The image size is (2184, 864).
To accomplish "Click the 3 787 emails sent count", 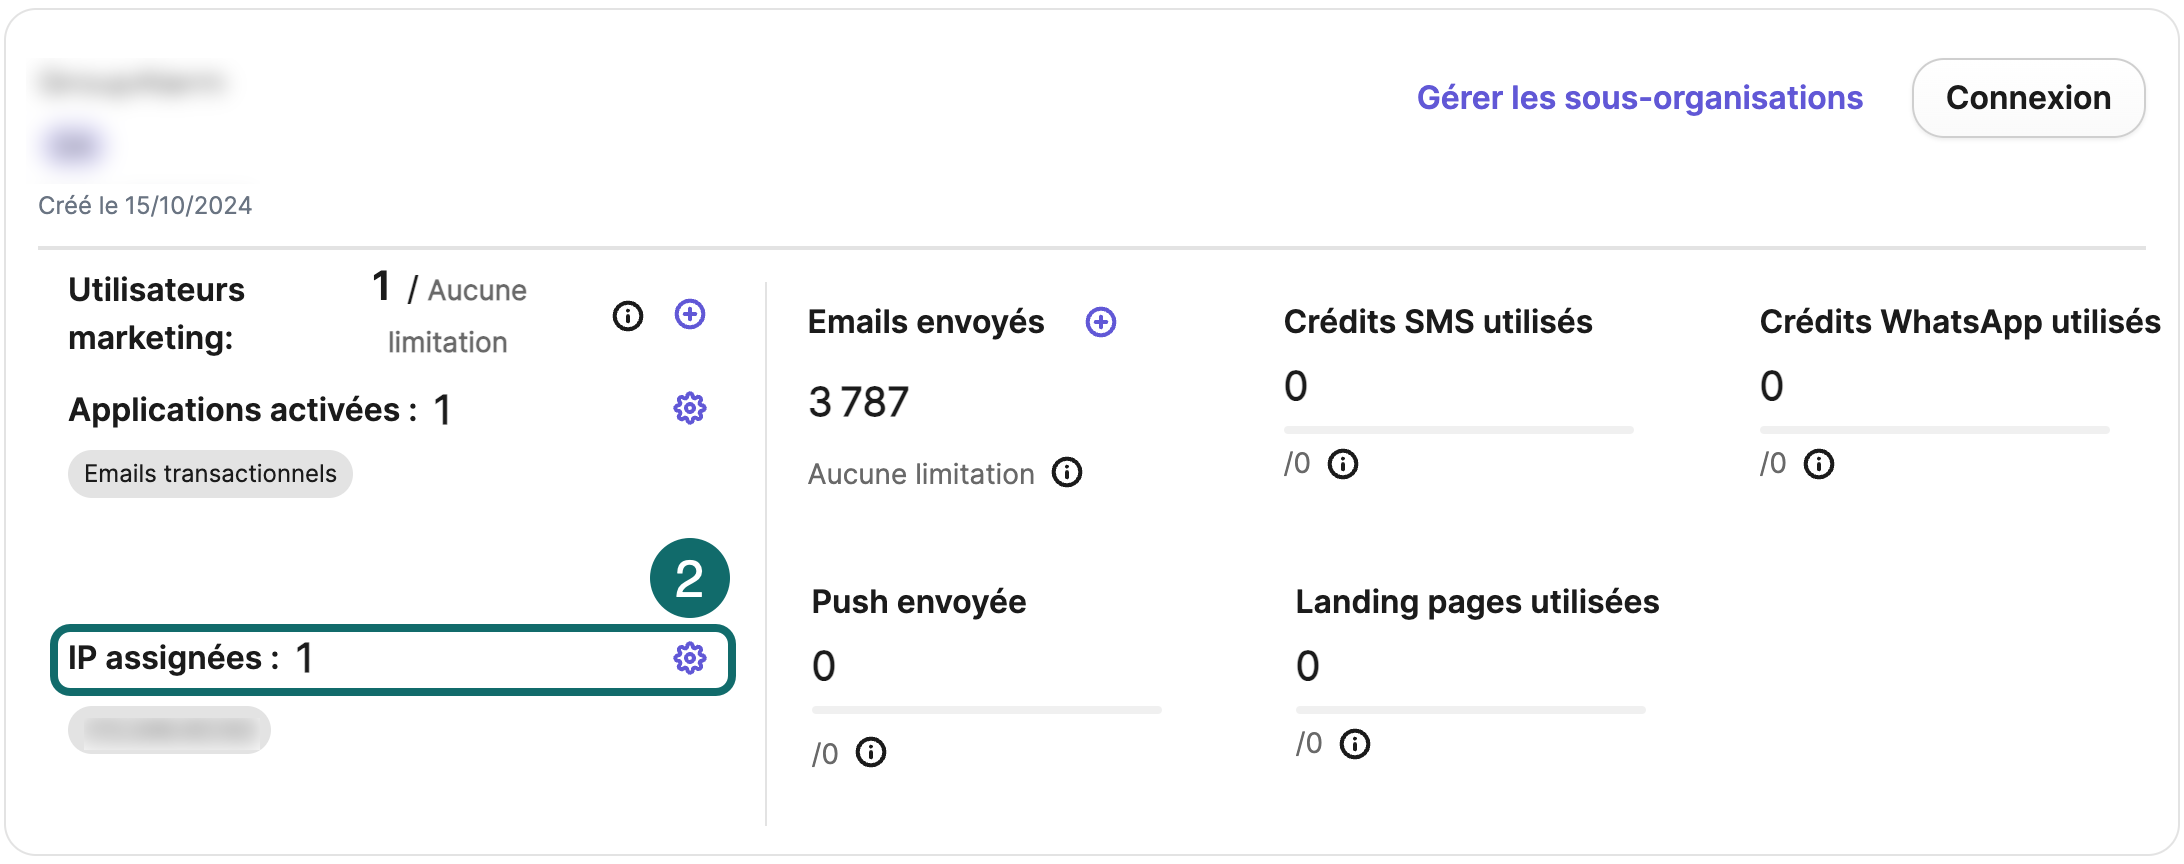I will (859, 402).
